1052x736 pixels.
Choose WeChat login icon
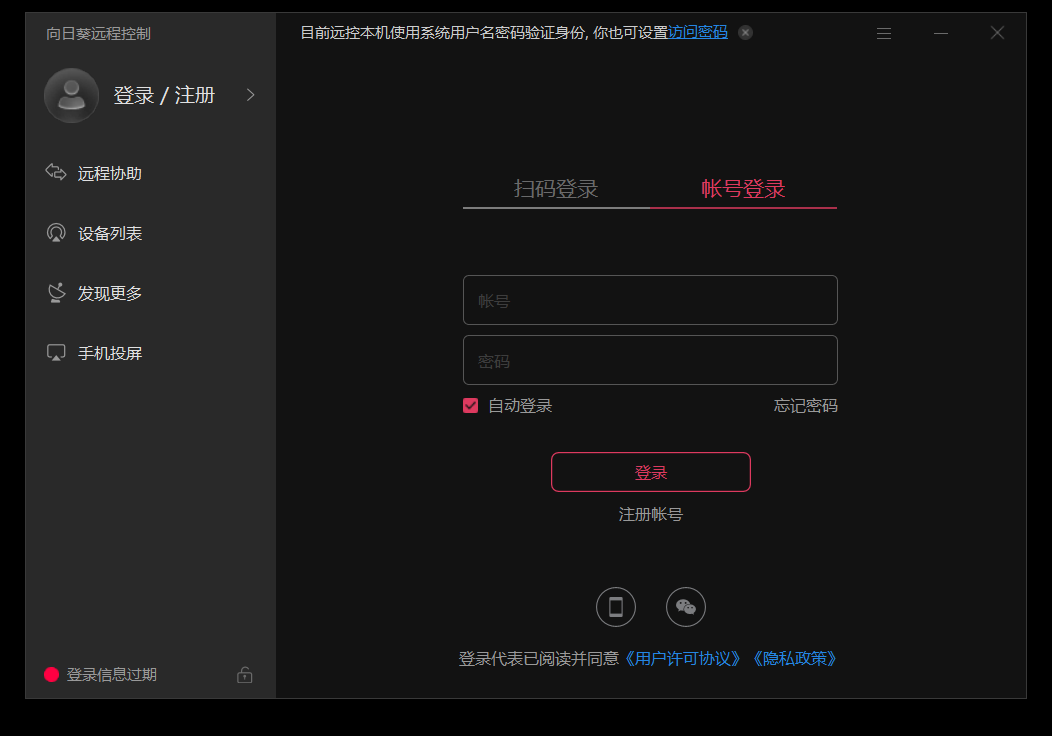click(x=685, y=607)
